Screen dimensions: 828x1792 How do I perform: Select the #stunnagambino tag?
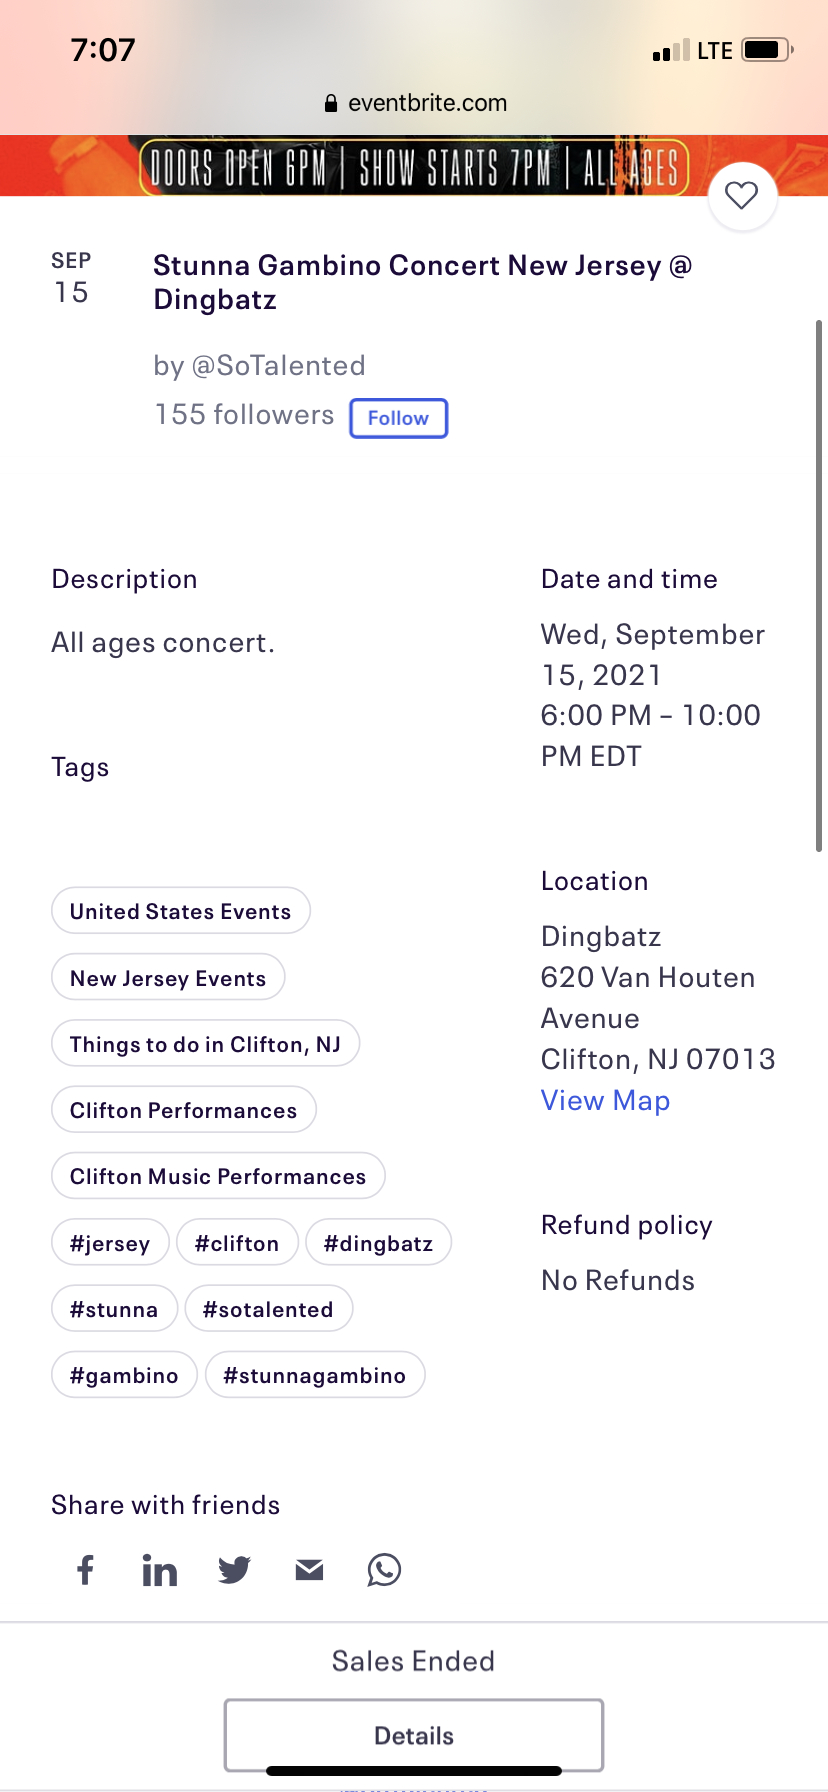[x=315, y=1374]
